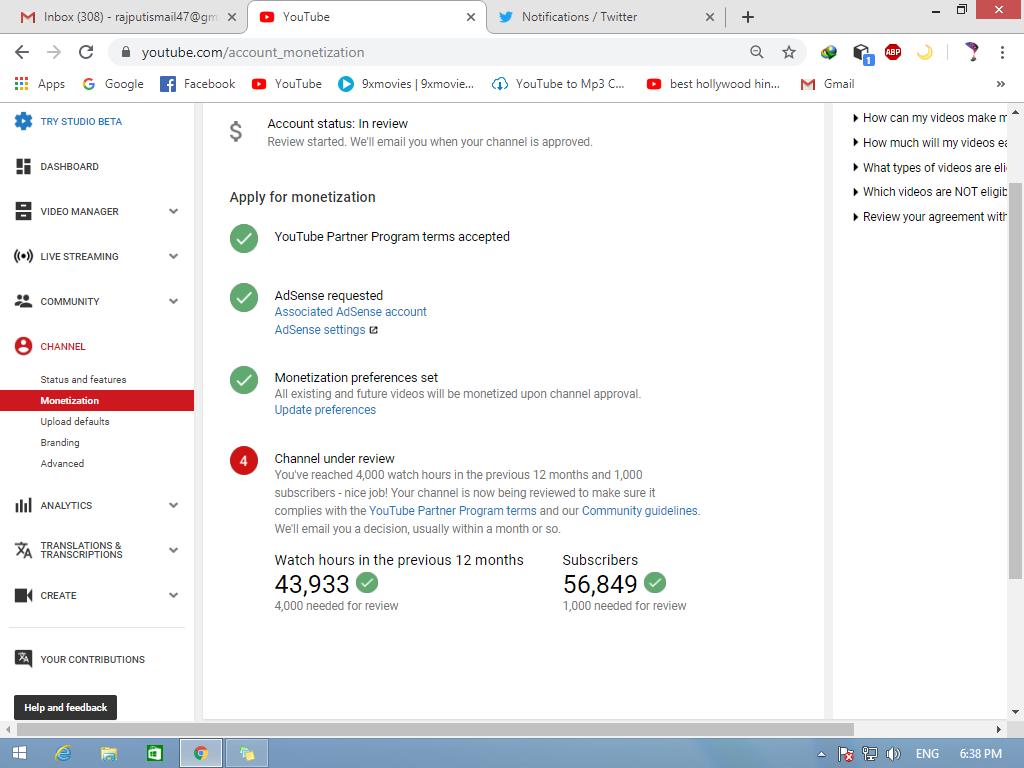Open the crescent moon extension icon
1024x768 pixels.
pyautogui.click(x=925, y=52)
